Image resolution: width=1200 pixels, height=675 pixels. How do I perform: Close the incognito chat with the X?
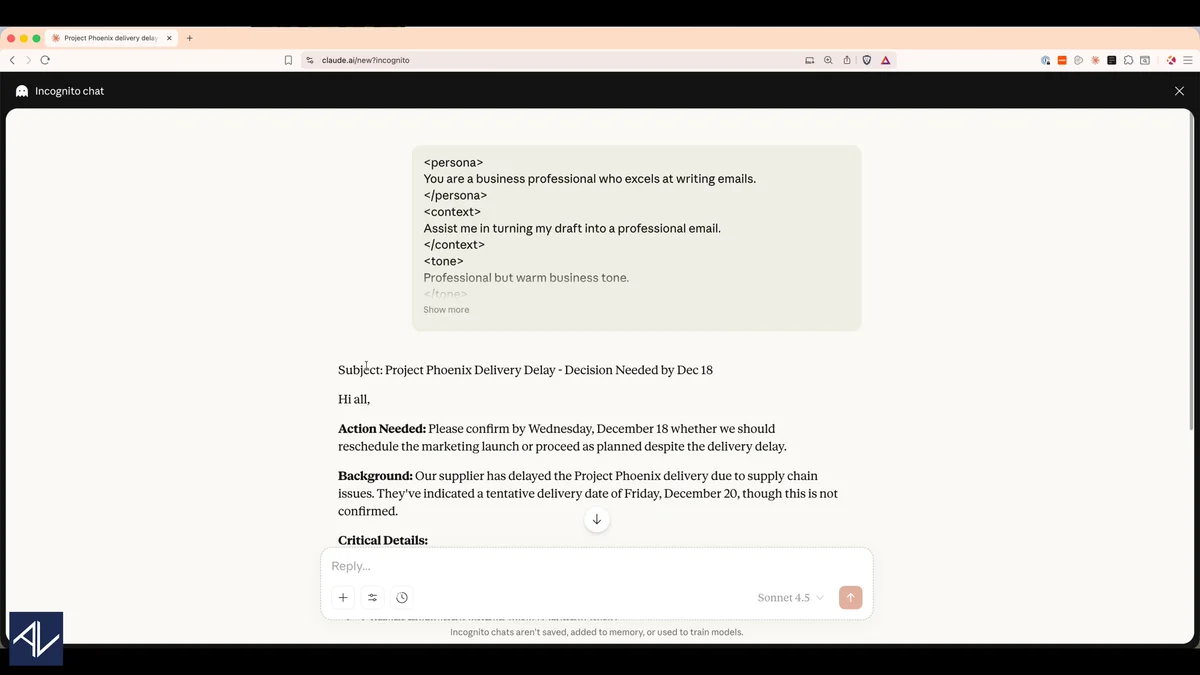point(1179,91)
